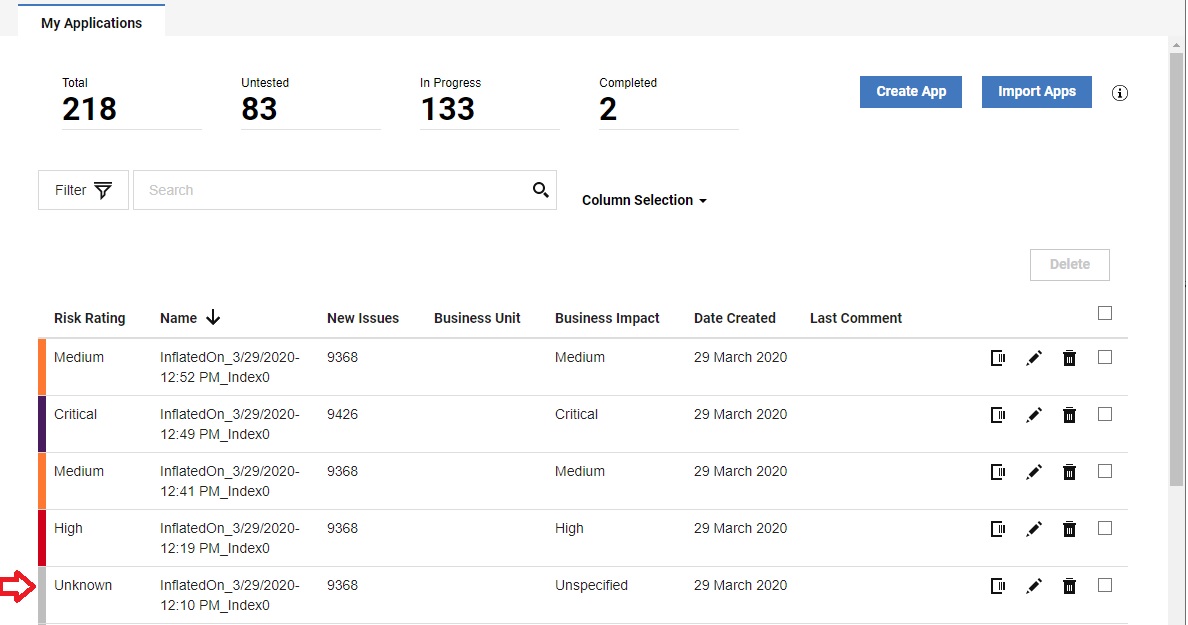Click the purple Critical risk color bar
This screenshot has width=1188, height=625.
42,424
